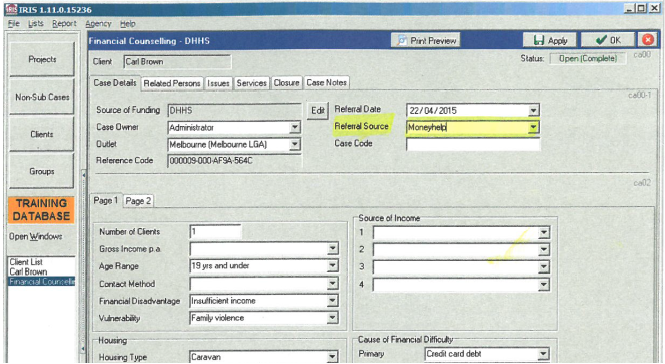Click the Caravan housing type value
The image size is (665, 364).
206,357
